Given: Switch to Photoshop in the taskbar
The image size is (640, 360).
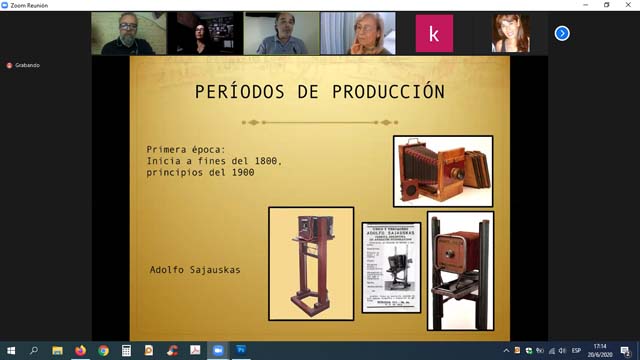Looking at the screenshot, I should point(241,350).
